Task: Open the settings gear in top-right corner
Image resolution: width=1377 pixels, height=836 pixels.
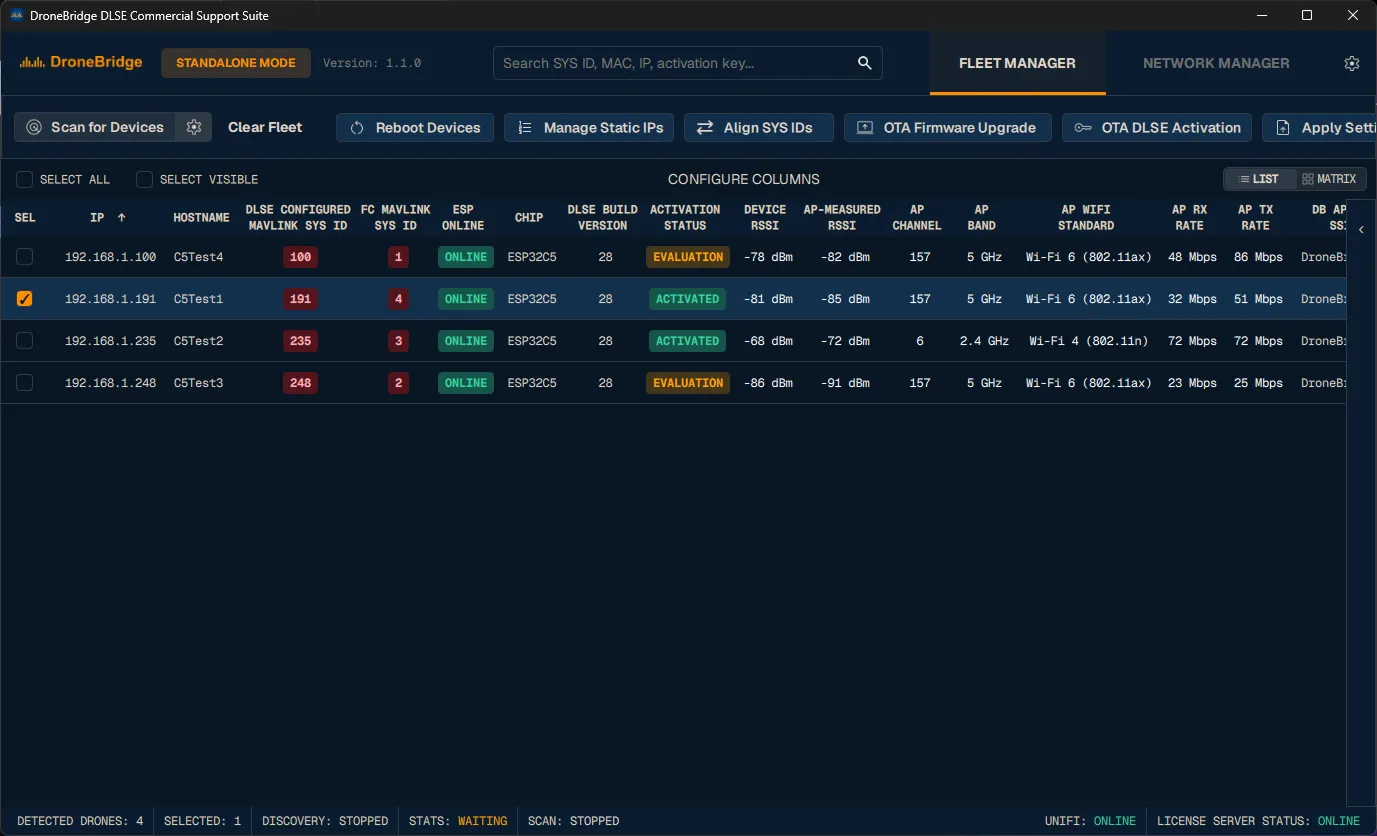Action: point(1352,63)
